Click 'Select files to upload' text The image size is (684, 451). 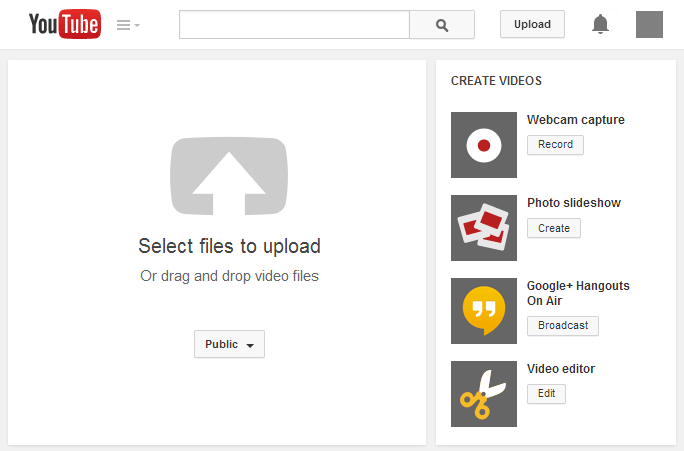click(x=229, y=246)
